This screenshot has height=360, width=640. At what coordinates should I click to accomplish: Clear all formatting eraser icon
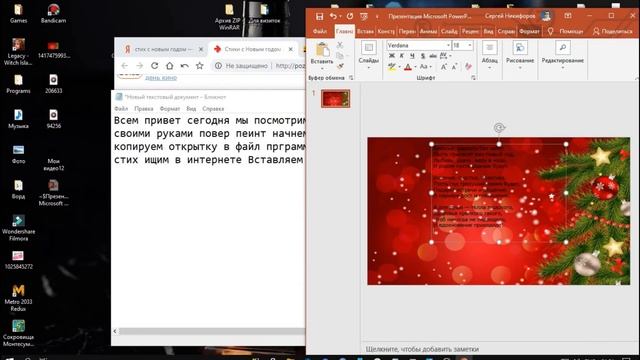(468, 67)
